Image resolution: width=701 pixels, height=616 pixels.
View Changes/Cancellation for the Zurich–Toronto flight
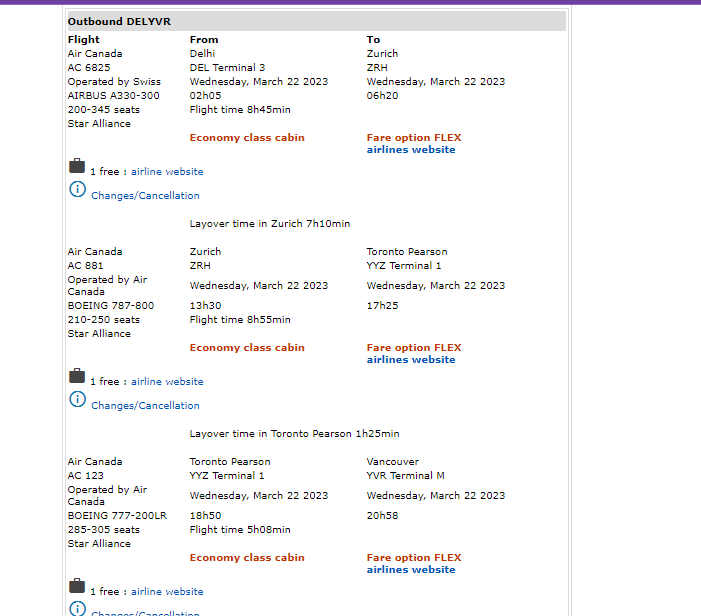click(x=145, y=406)
